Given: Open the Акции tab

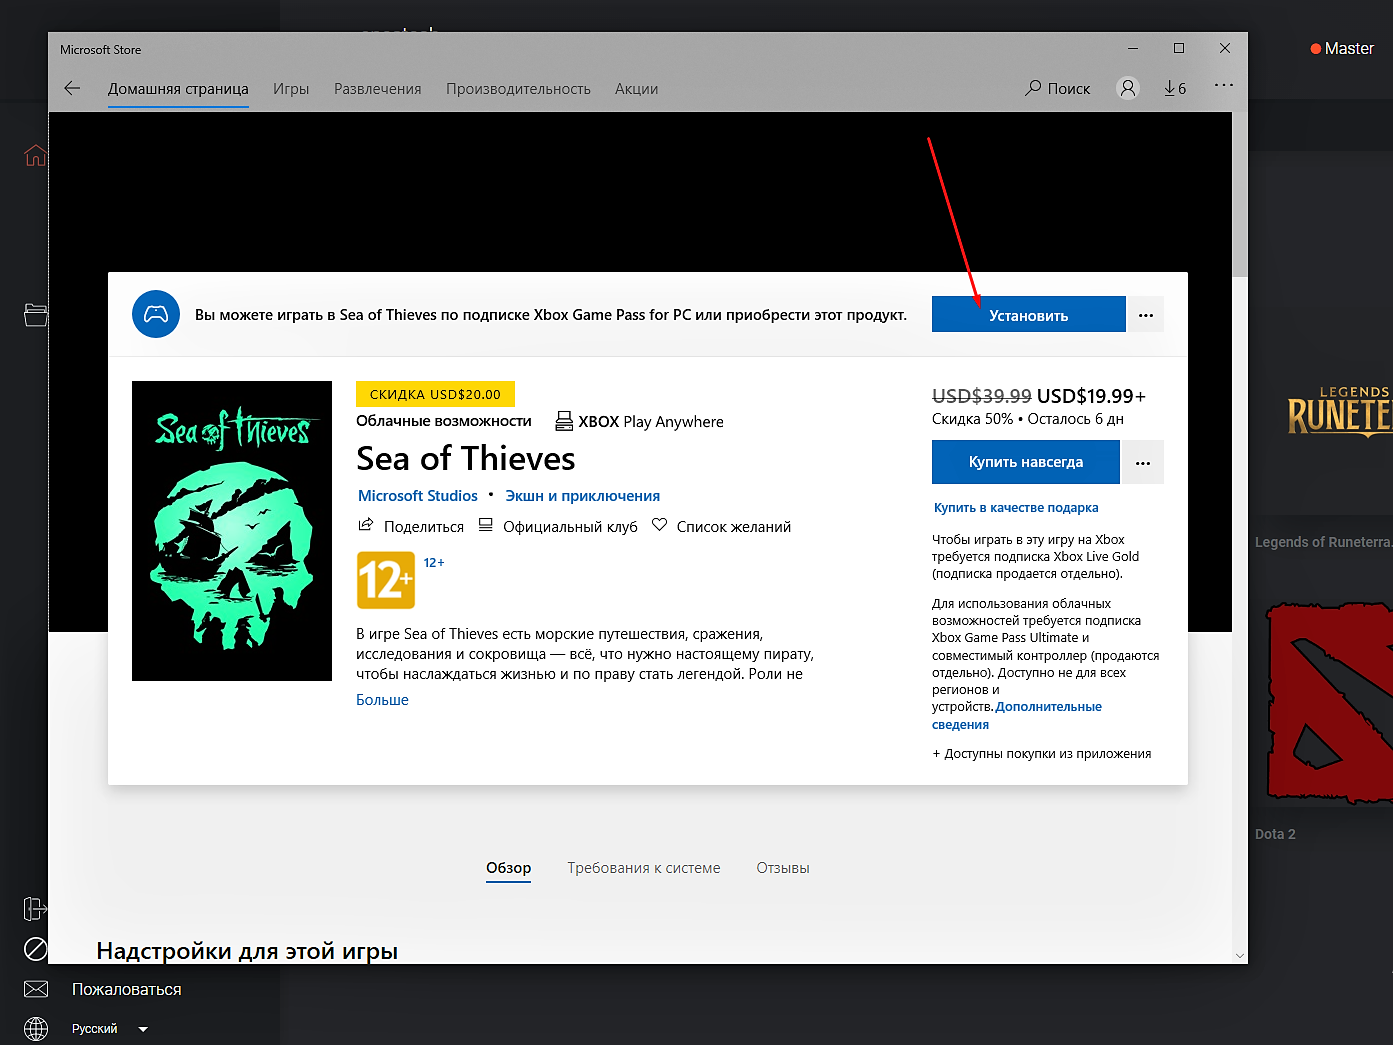Looking at the screenshot, I should 636,89.
